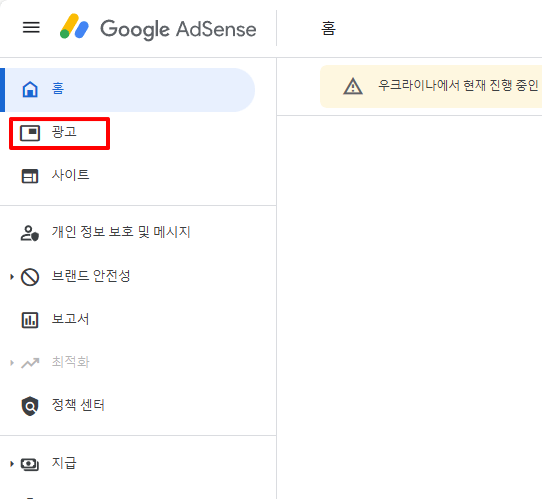Click the warning triangle icon in banner

coord(353,86)
